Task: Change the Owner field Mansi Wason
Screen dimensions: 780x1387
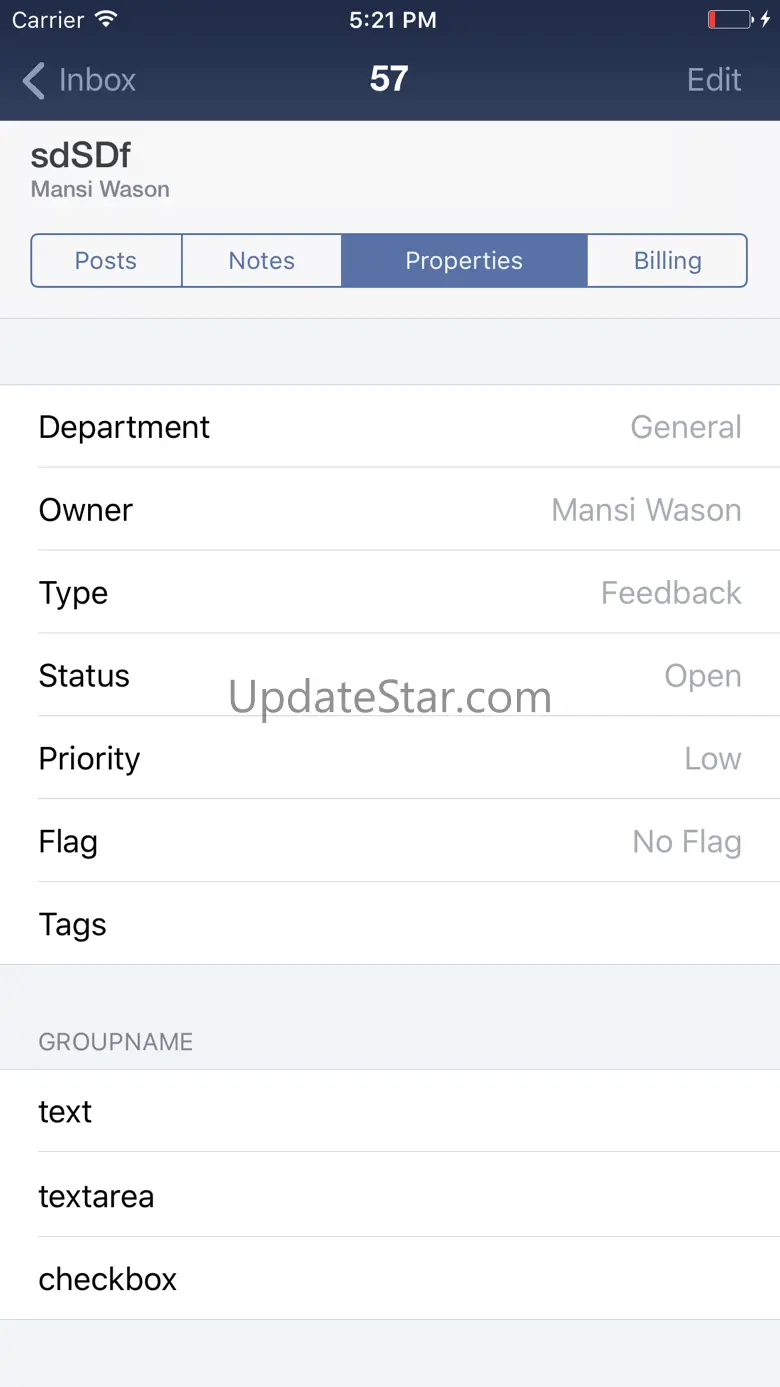Action: point(390,510)
